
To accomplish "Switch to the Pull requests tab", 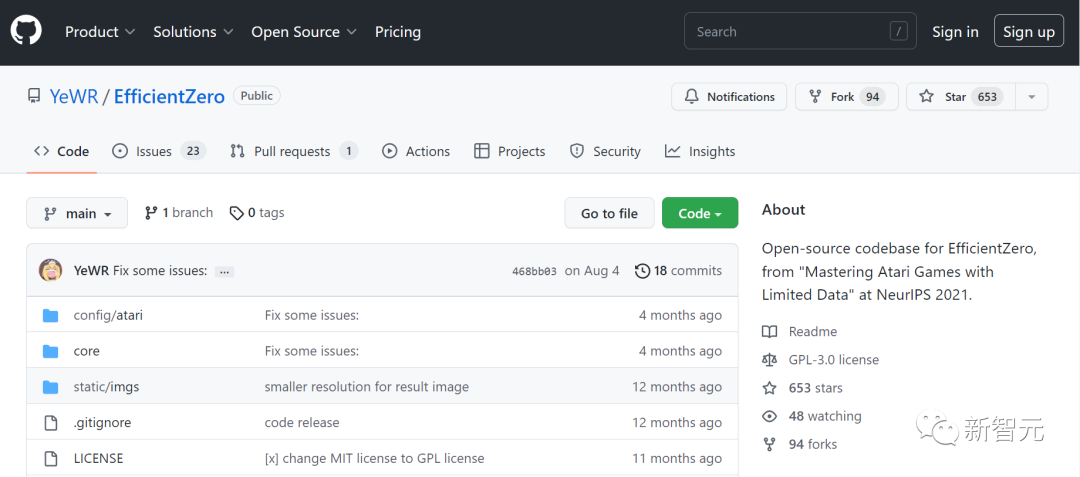I will 292,152.
